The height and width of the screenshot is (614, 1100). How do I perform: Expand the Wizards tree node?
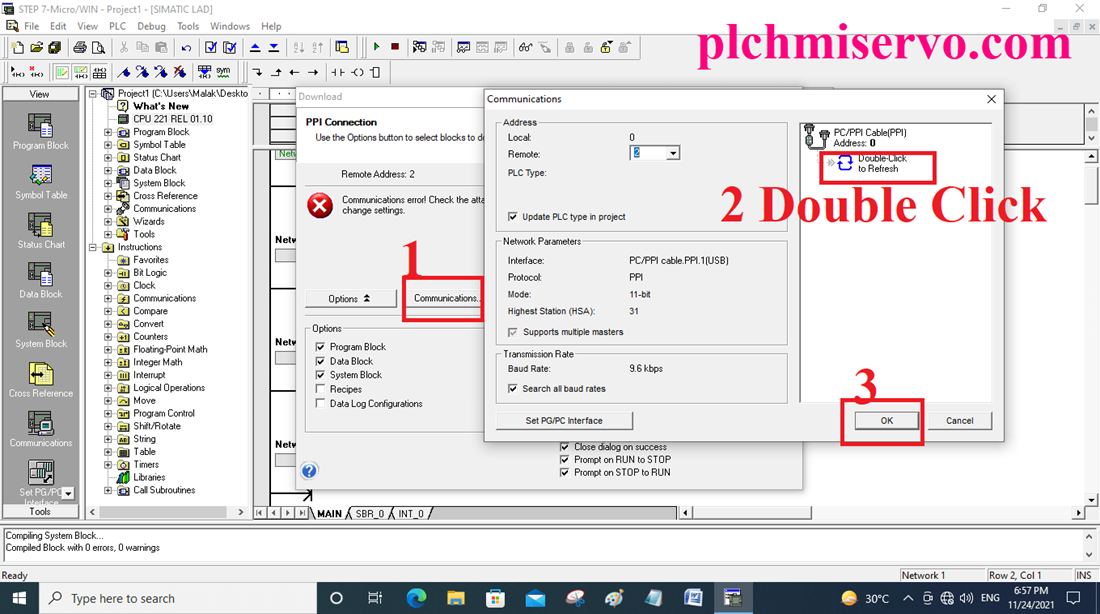[x=108, y=222]
